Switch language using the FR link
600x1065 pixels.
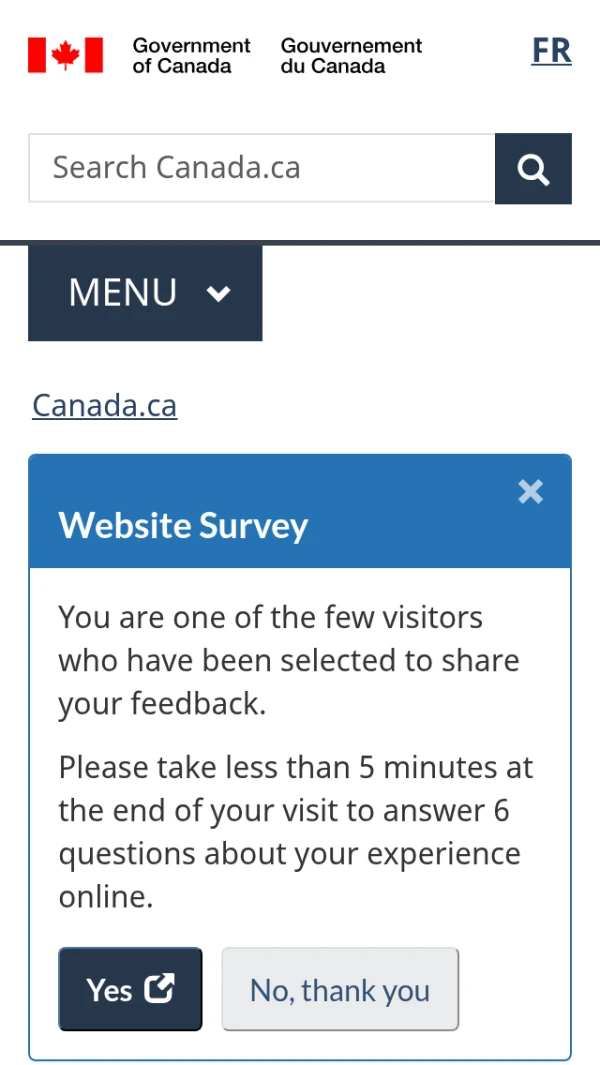coord(551,50)
